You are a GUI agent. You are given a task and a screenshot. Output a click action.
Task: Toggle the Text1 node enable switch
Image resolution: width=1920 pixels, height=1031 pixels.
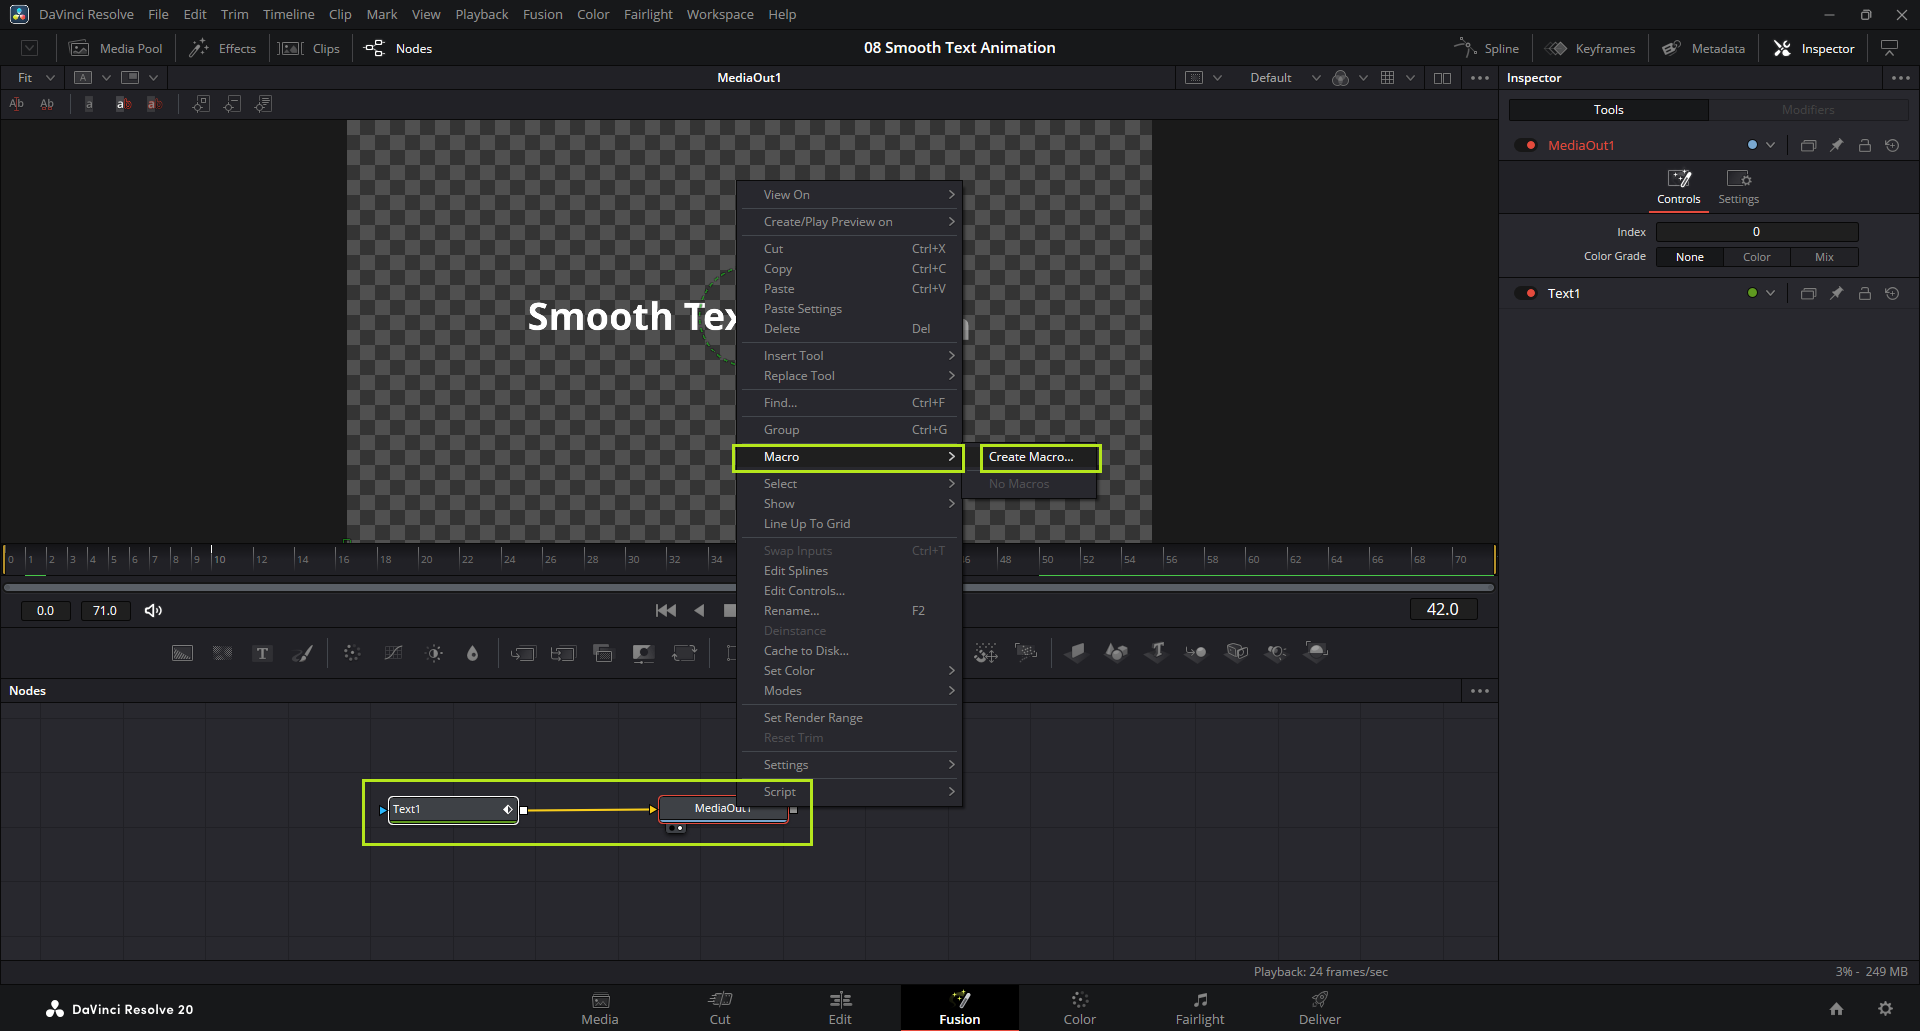pos(1526,293)
